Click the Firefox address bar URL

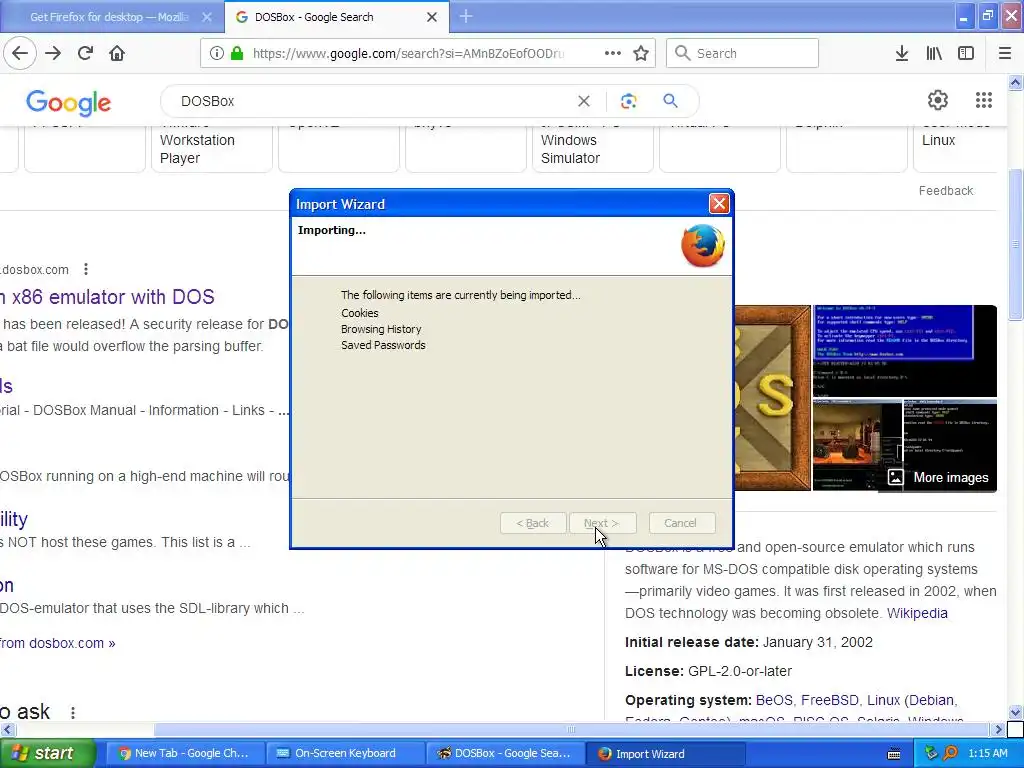[408, 53]
